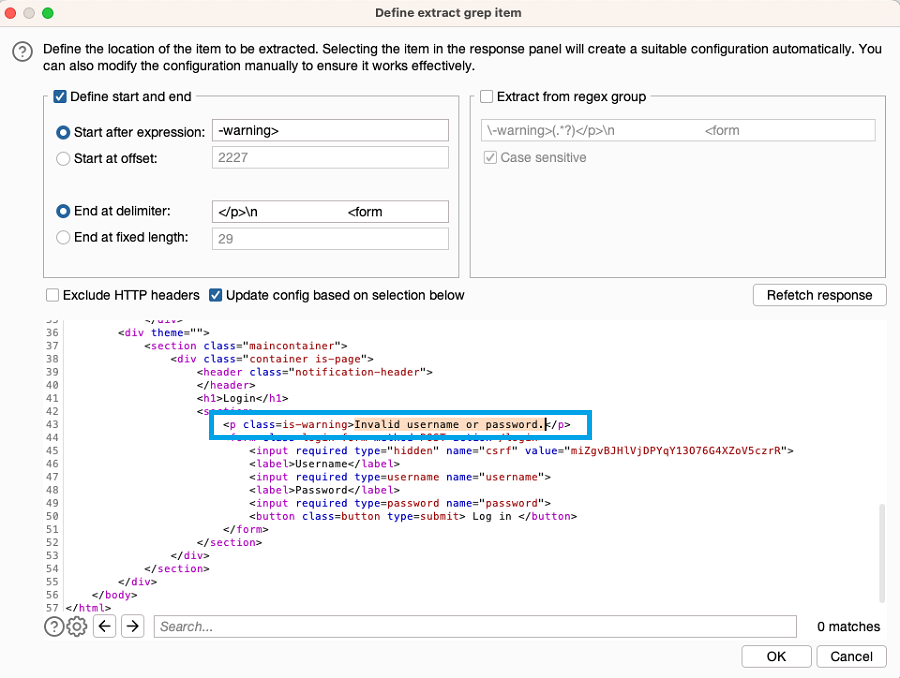Select Start after expression radio button
The image size is (900, 678).
click(x=63, y=133)
